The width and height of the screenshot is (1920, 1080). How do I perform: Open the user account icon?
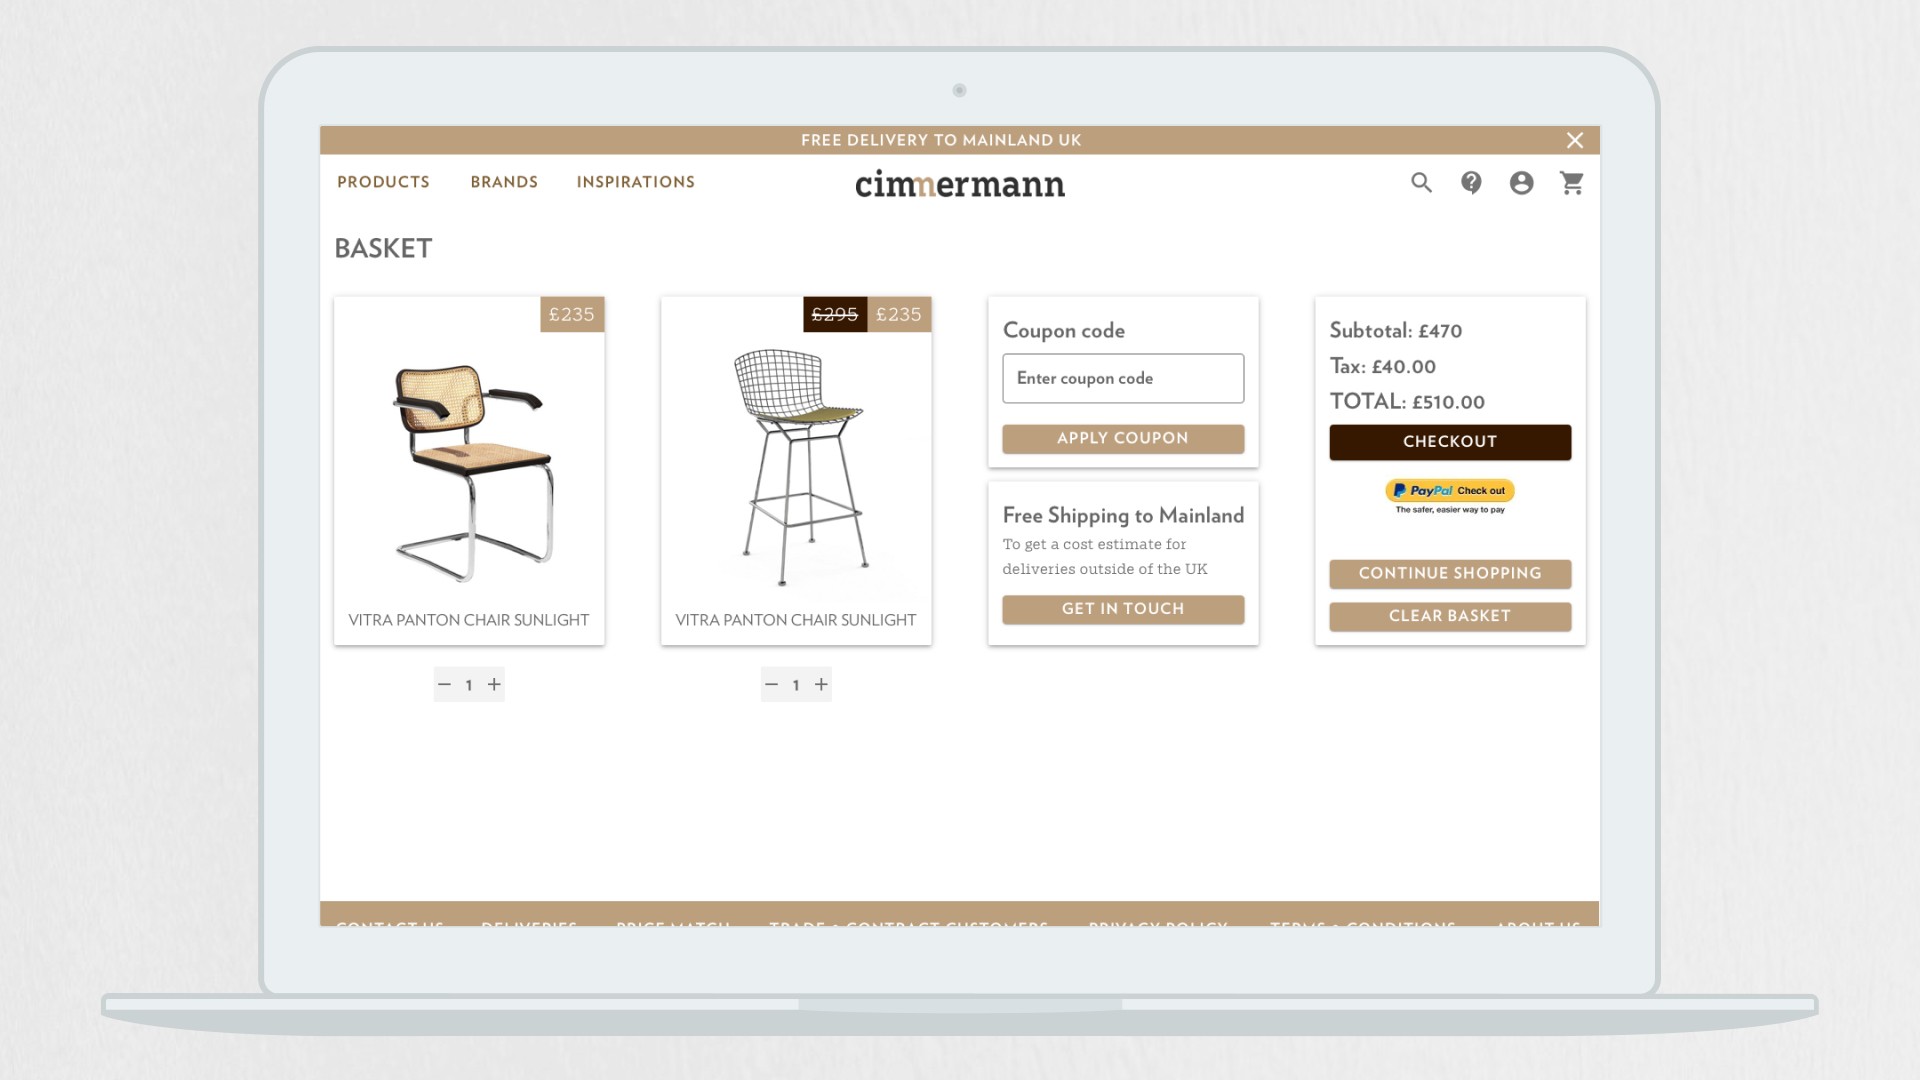coord(1521,183)
